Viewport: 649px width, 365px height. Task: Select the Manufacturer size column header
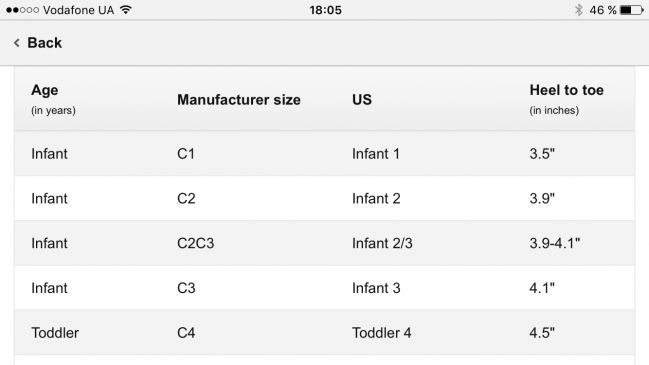point(239,100)
